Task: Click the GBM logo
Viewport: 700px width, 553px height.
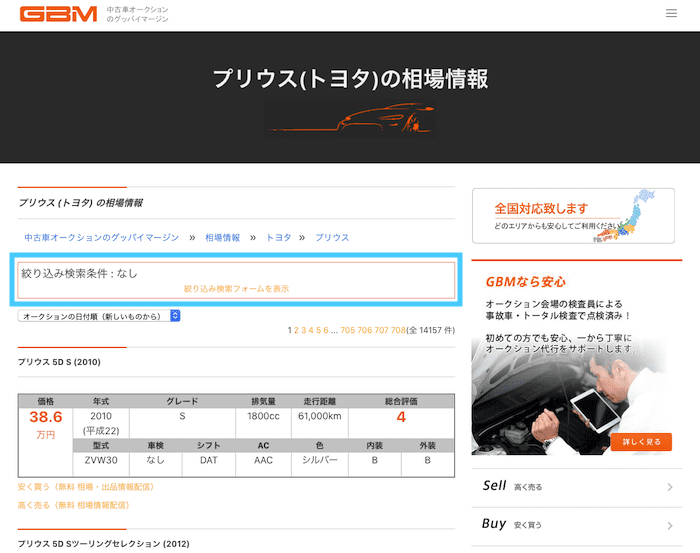Action: click(58, 14)
